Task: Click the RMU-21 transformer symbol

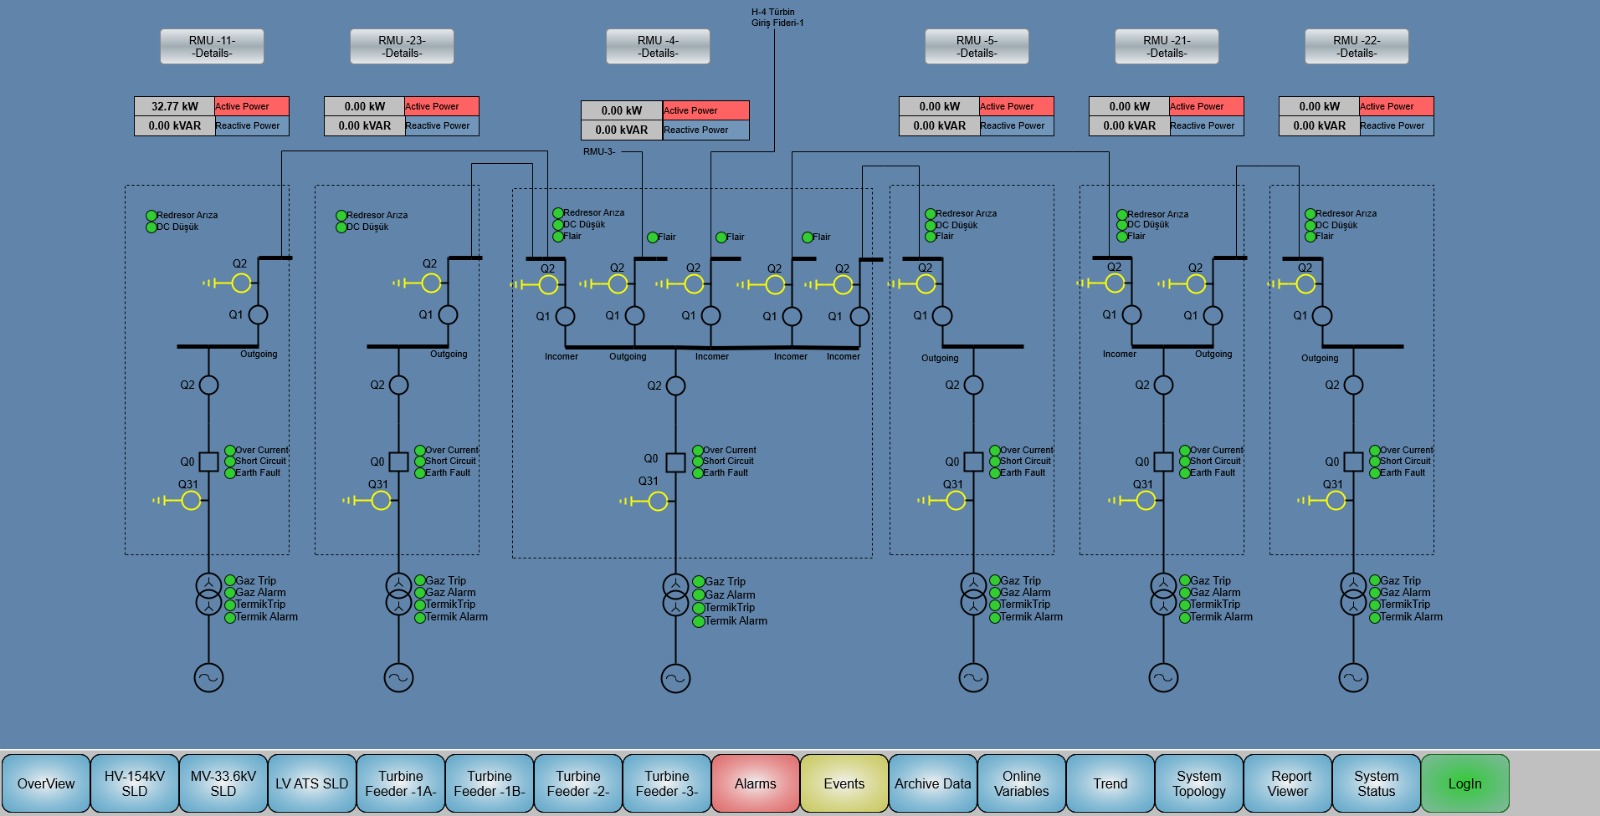Action: [1163, 594]
